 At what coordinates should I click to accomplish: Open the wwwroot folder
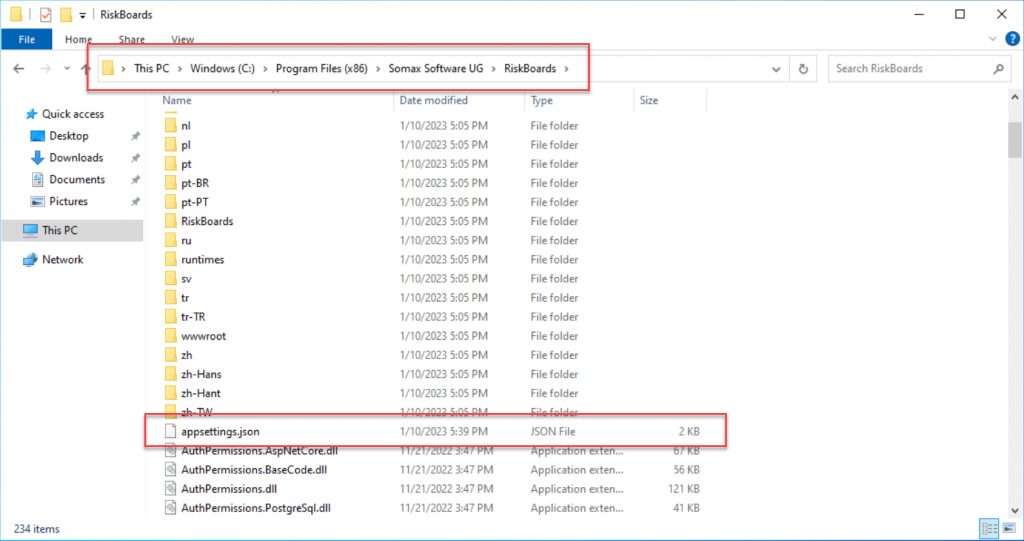click(x=203, y=336)
